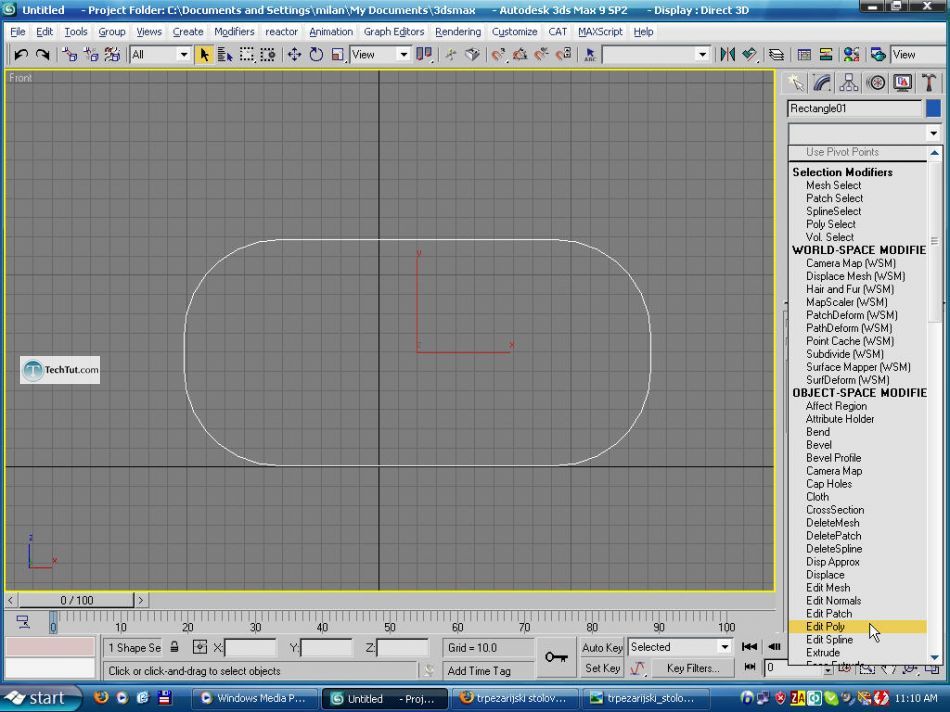Toggle the Selection Lock padlock
Screen dimensions: 950x712
pos(174,647)
